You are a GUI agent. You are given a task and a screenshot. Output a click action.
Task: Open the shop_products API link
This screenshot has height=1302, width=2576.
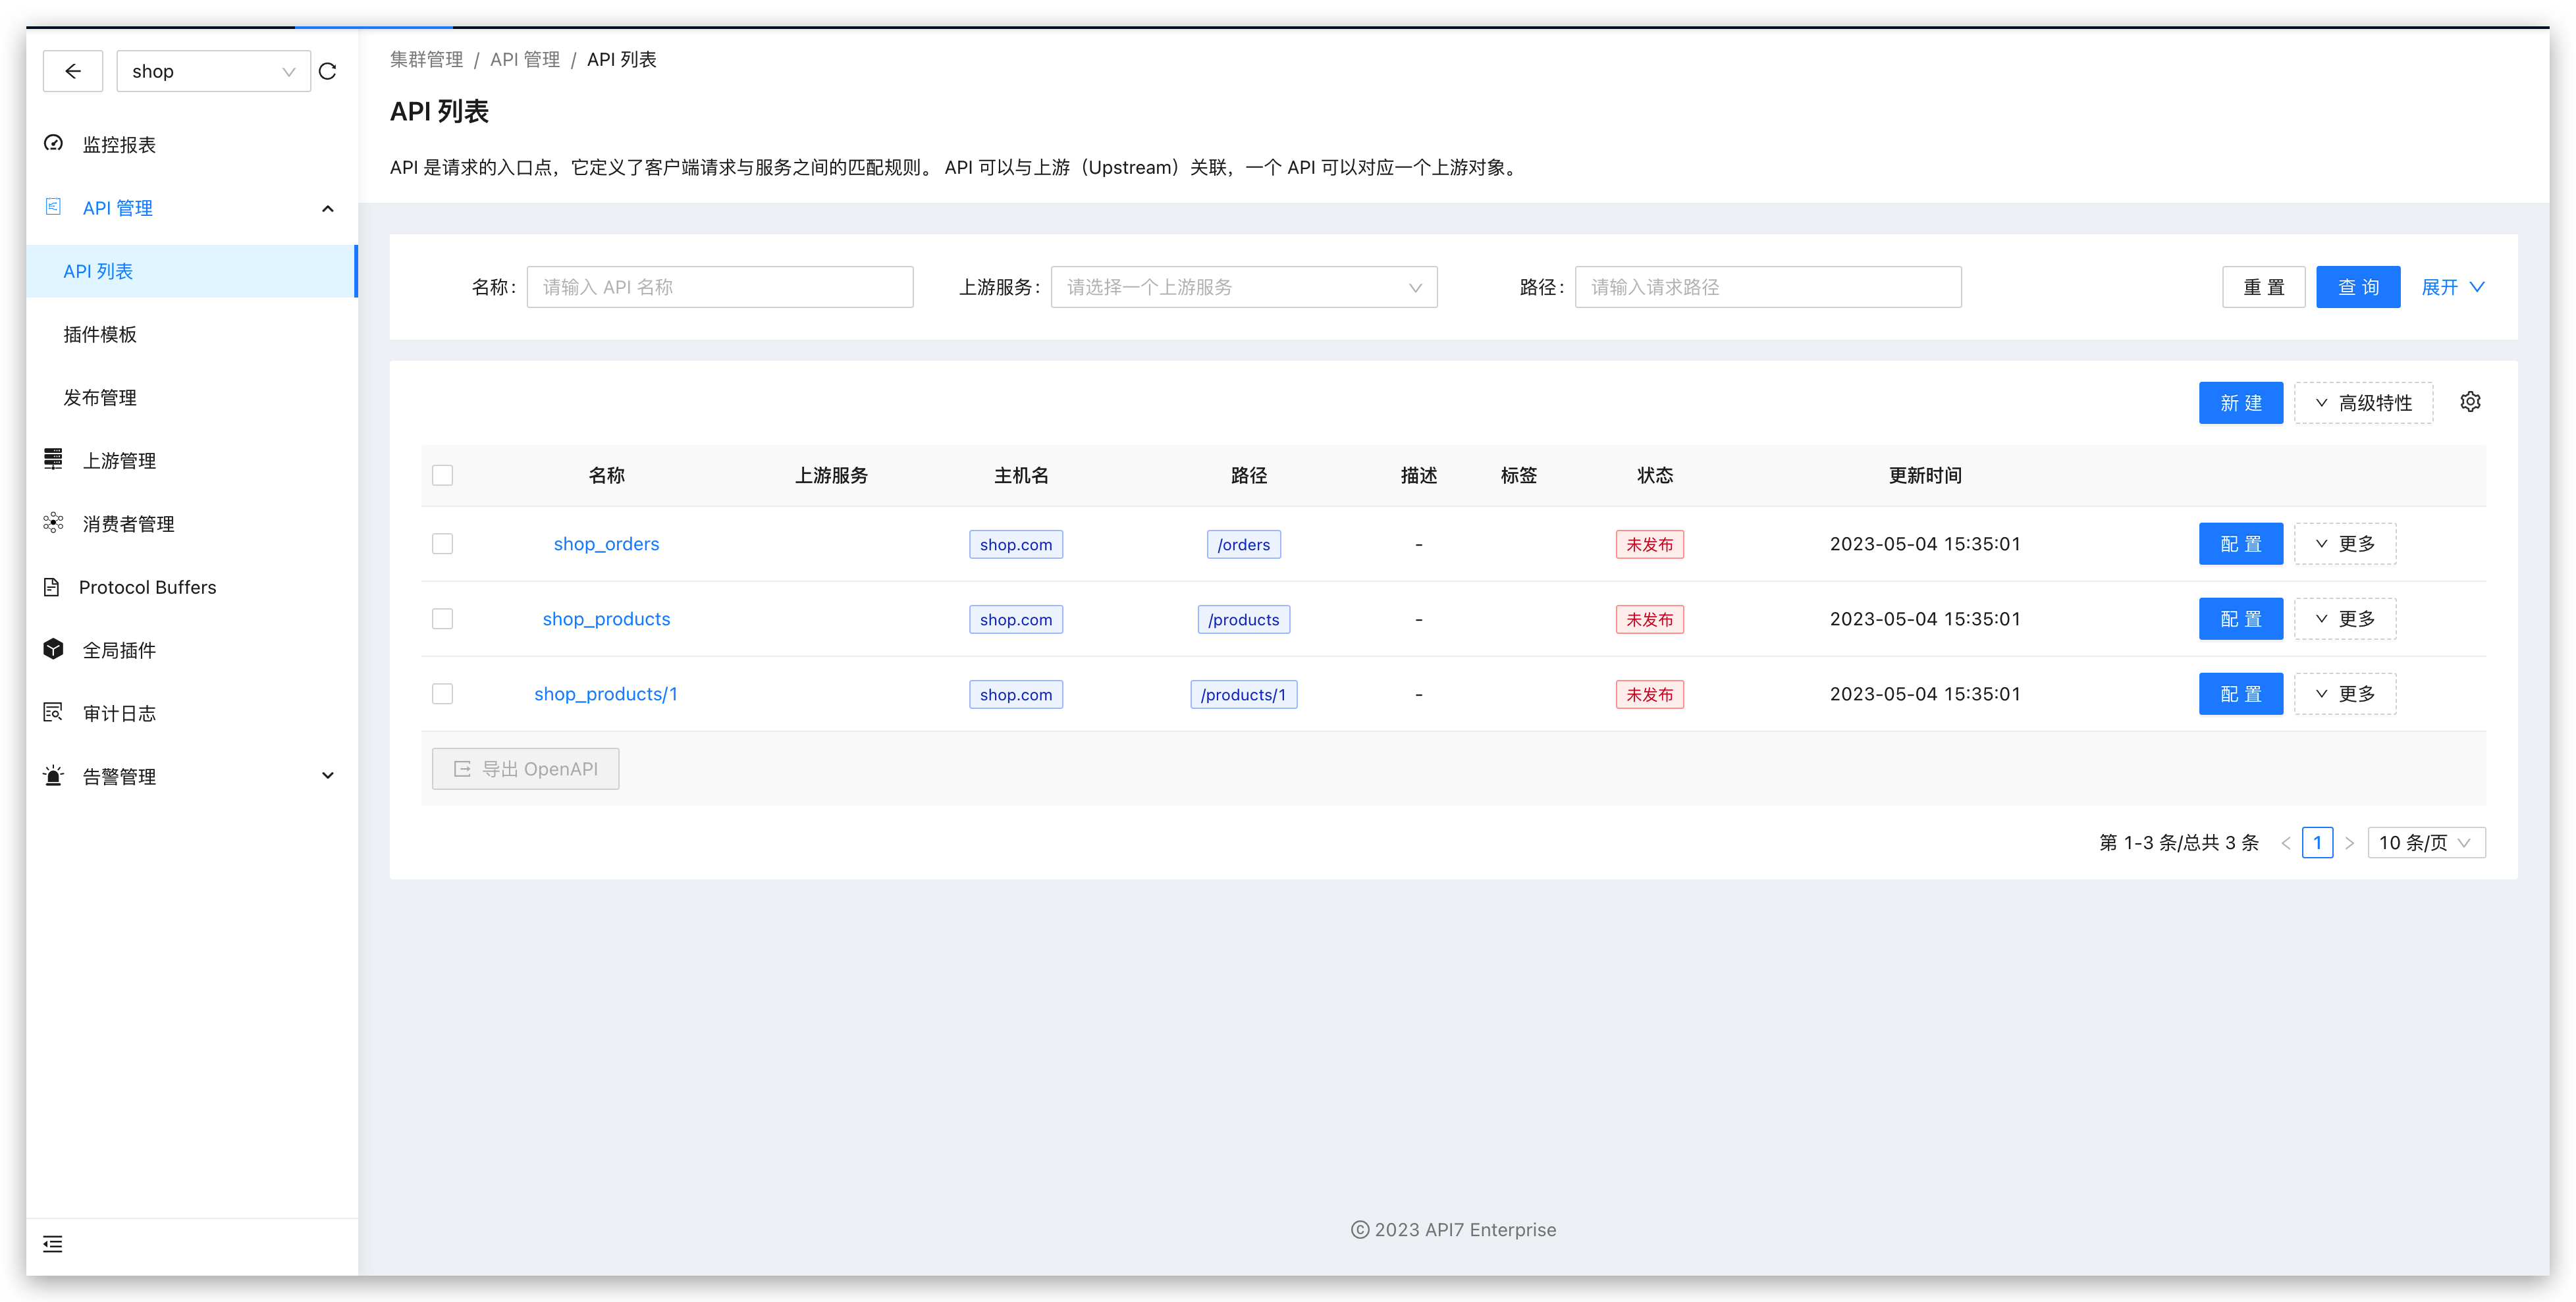tap(606, 619)
